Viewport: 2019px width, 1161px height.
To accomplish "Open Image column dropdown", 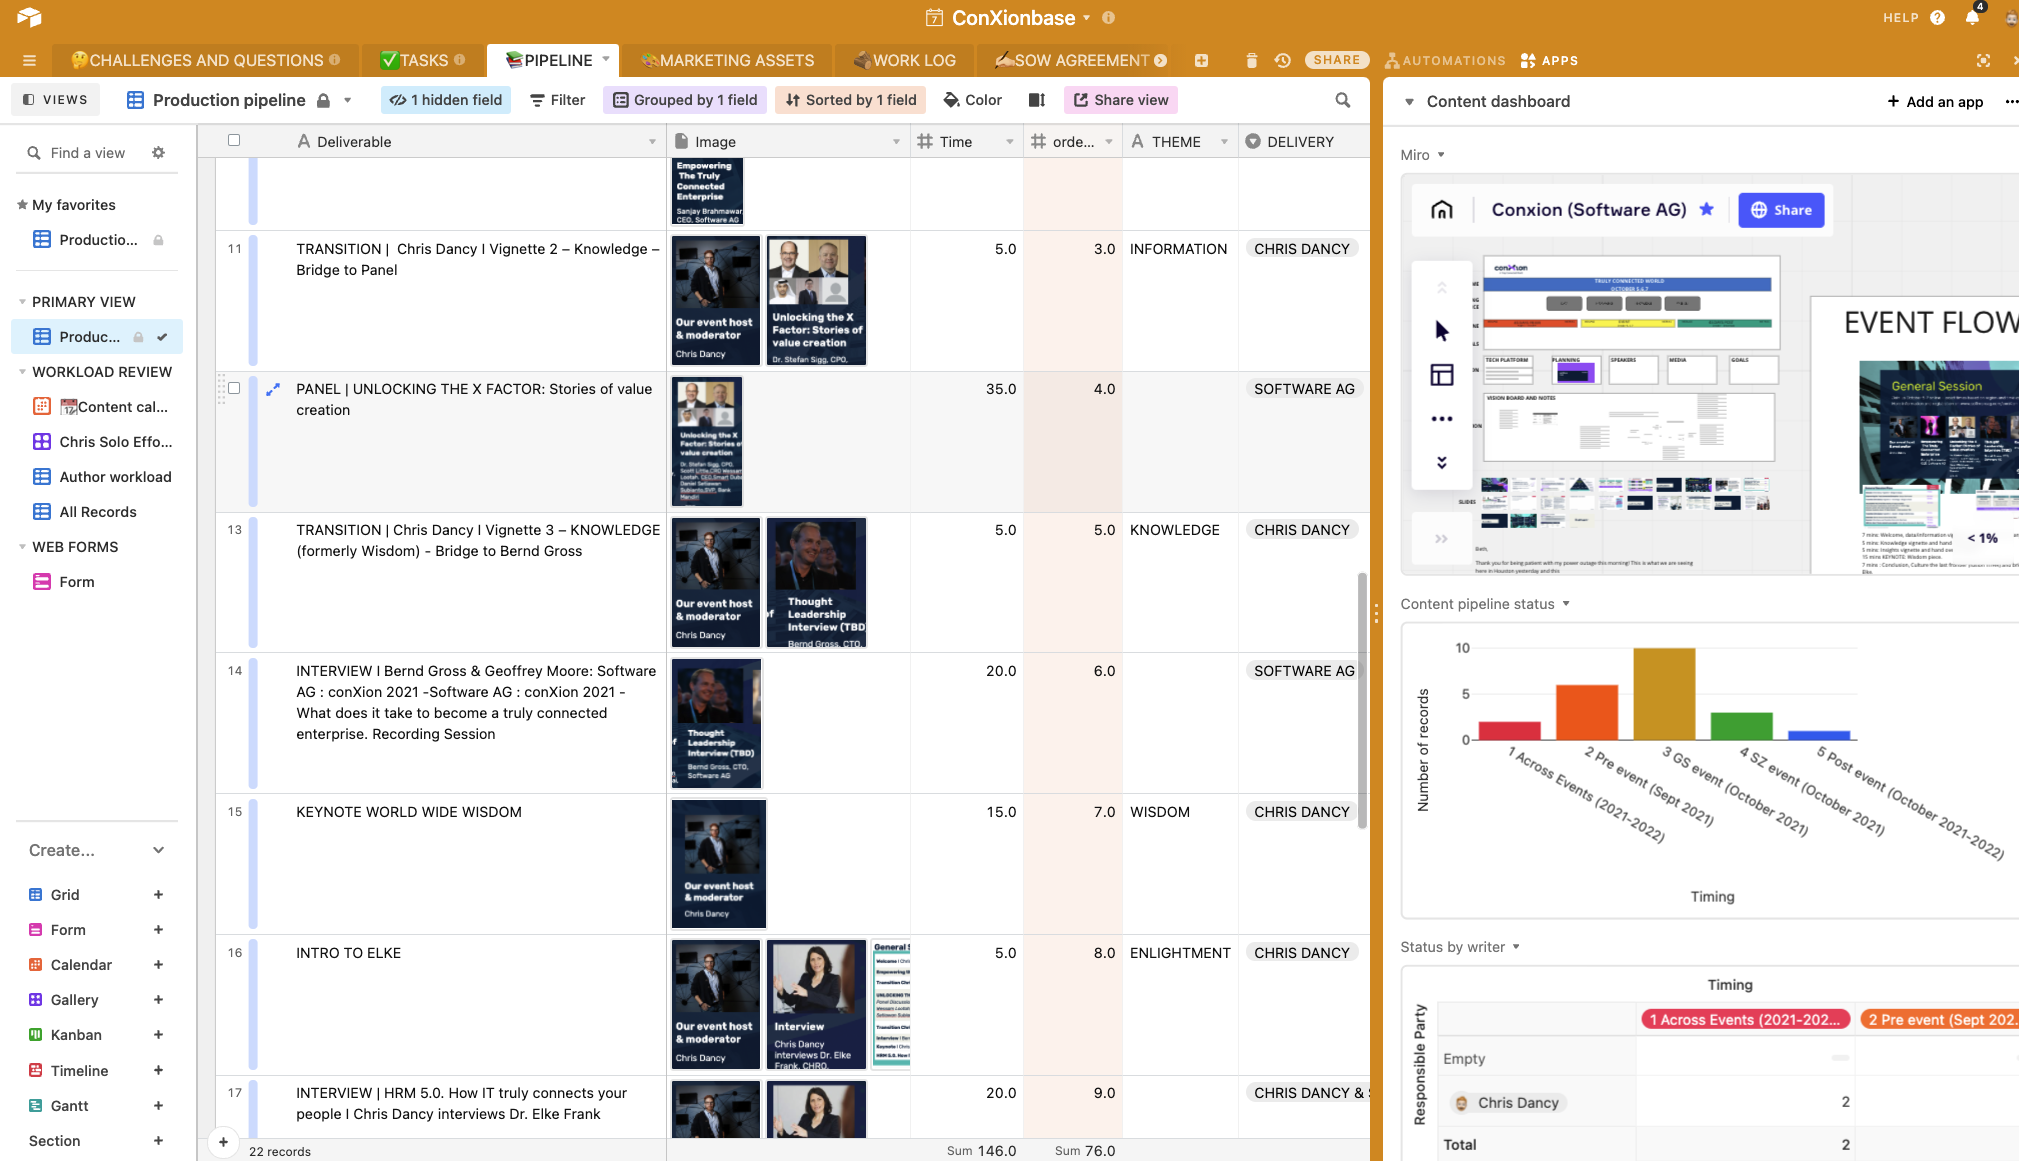I will coord(896,142).
